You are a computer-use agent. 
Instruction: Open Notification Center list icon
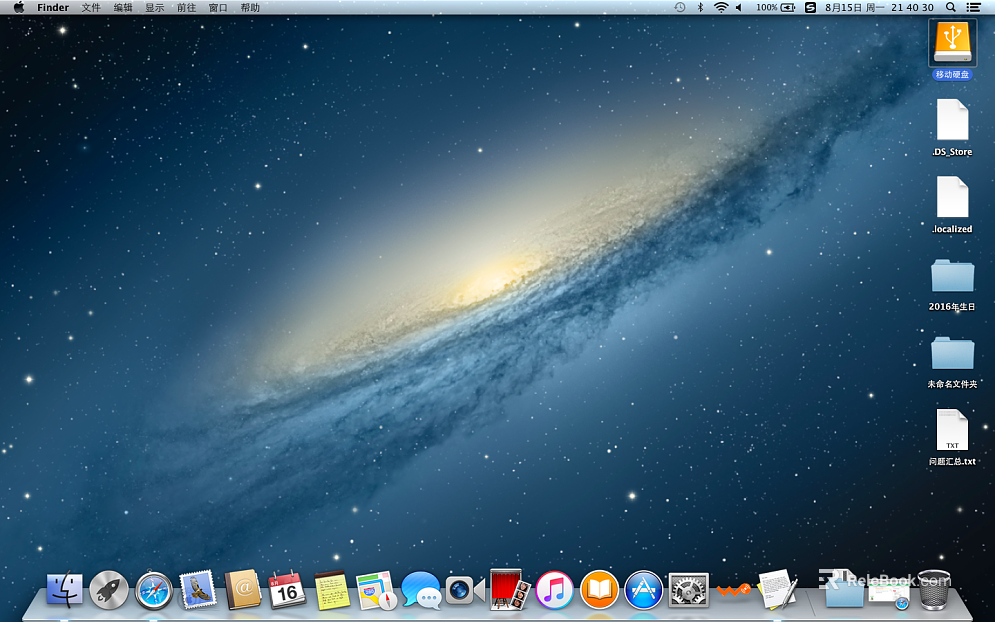[973, 8]
